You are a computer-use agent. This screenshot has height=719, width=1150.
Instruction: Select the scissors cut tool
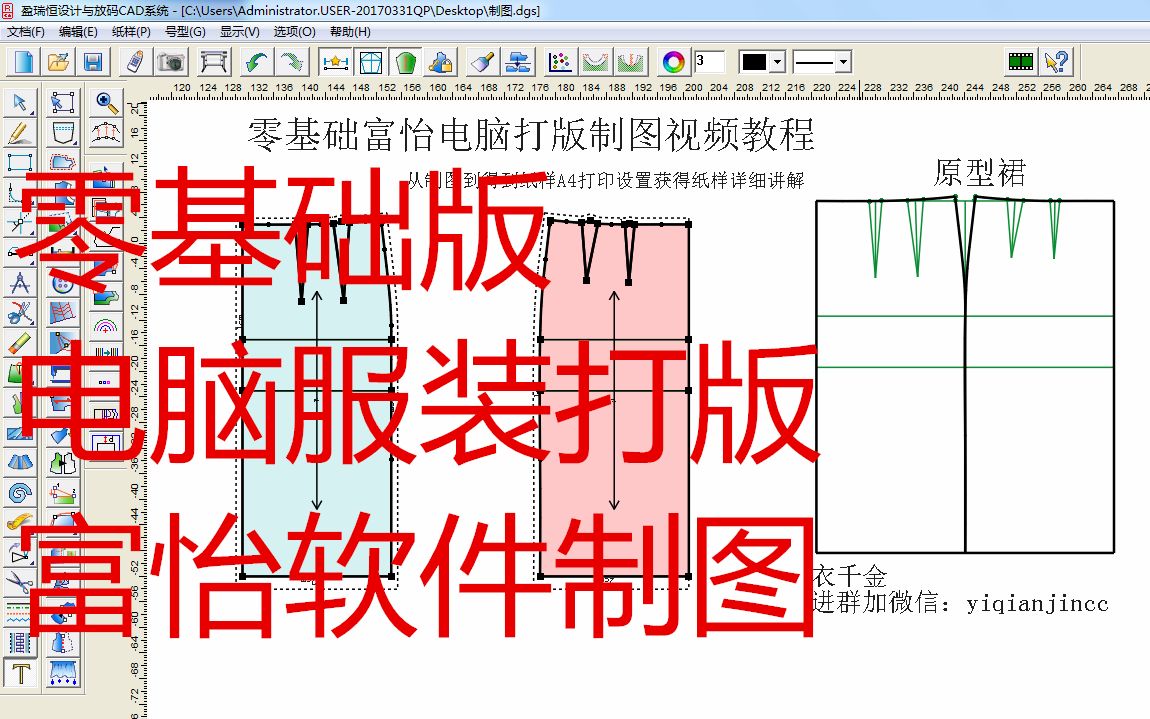pos(20,313)
